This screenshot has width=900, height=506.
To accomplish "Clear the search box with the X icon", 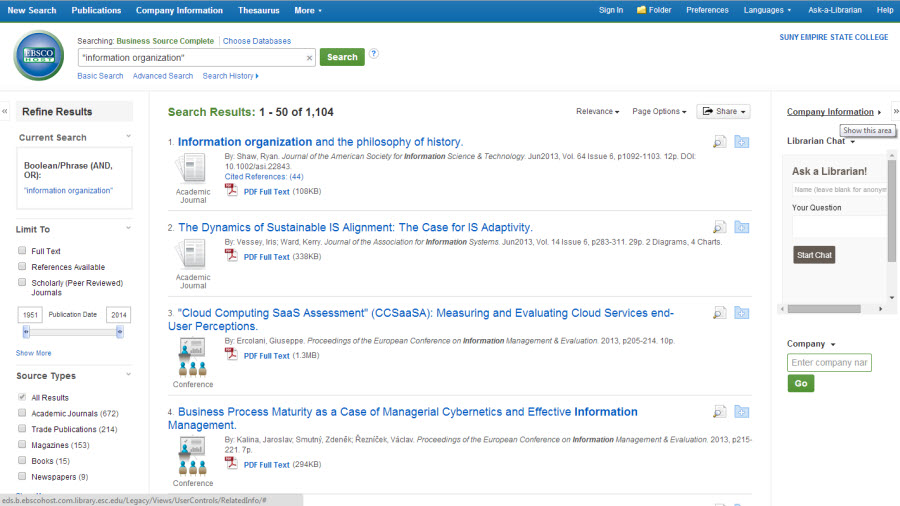I will pos(309,58).
